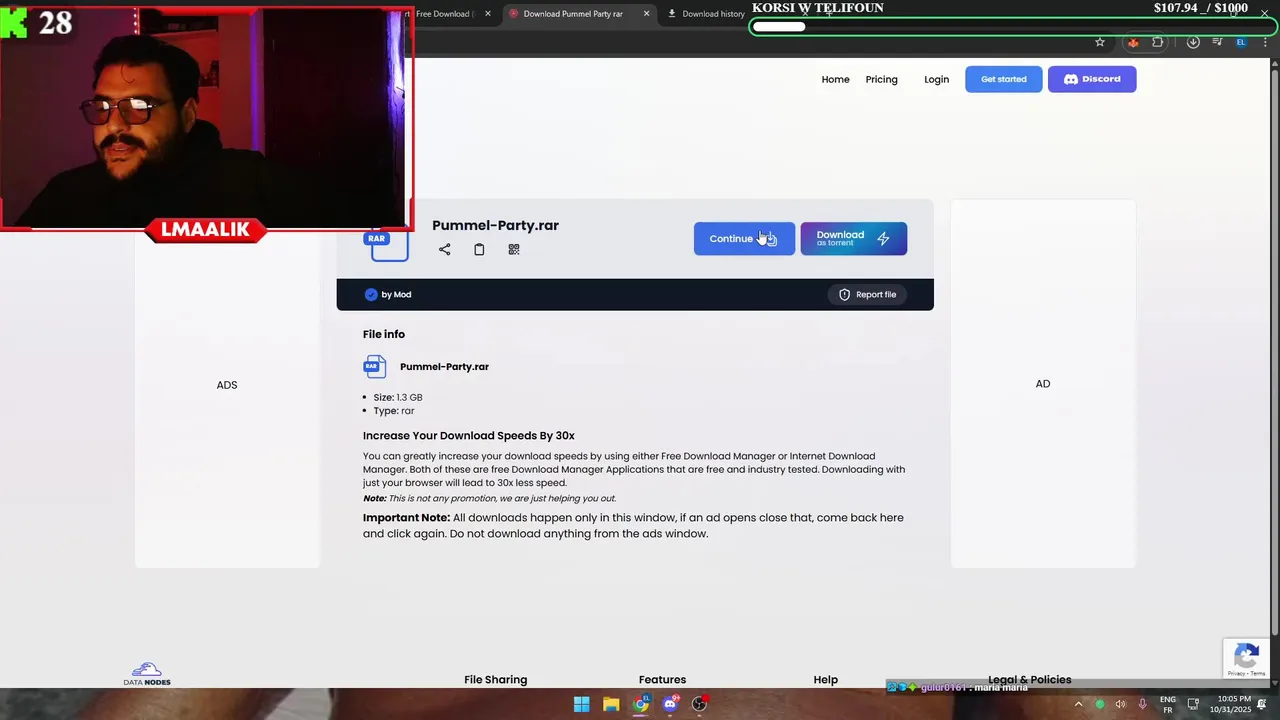Image resolution: width=1280 pixels, height=720 pixels.
Task: Click the Get started button
Action: (1003, 79)
